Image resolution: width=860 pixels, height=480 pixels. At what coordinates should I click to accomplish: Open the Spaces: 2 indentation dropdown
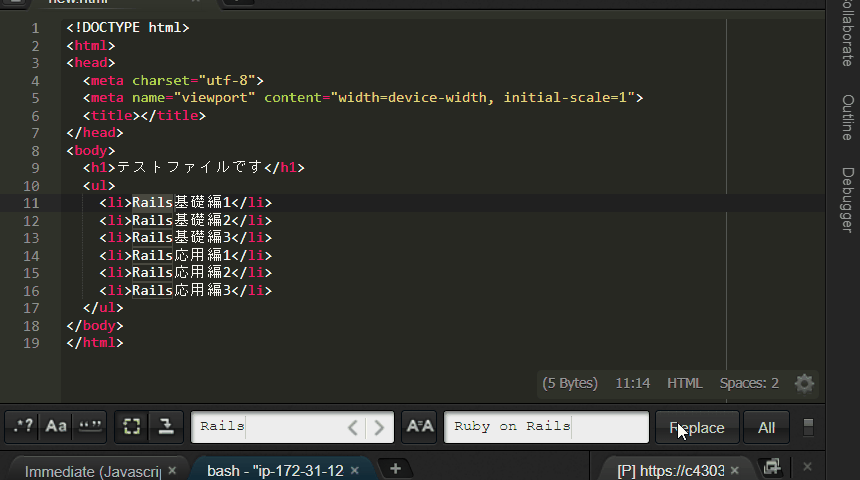point(749,383)
